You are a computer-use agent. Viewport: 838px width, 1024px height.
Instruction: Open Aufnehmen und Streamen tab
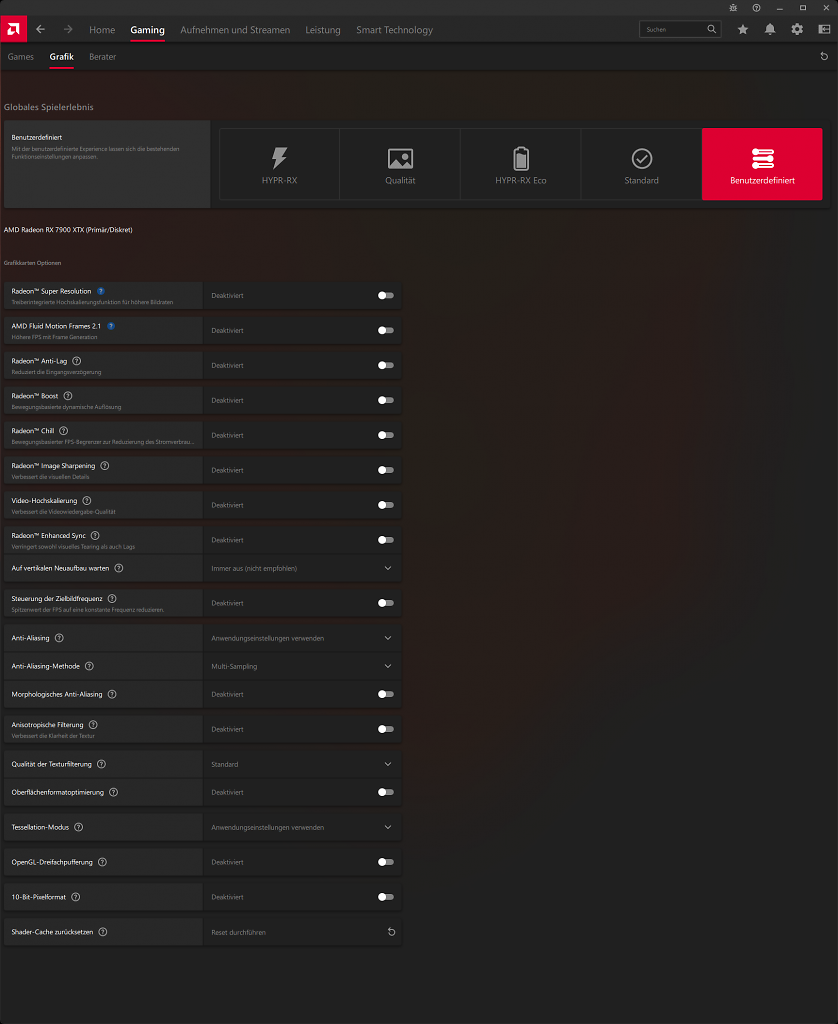pyautogui.click(x=235, y=30)
